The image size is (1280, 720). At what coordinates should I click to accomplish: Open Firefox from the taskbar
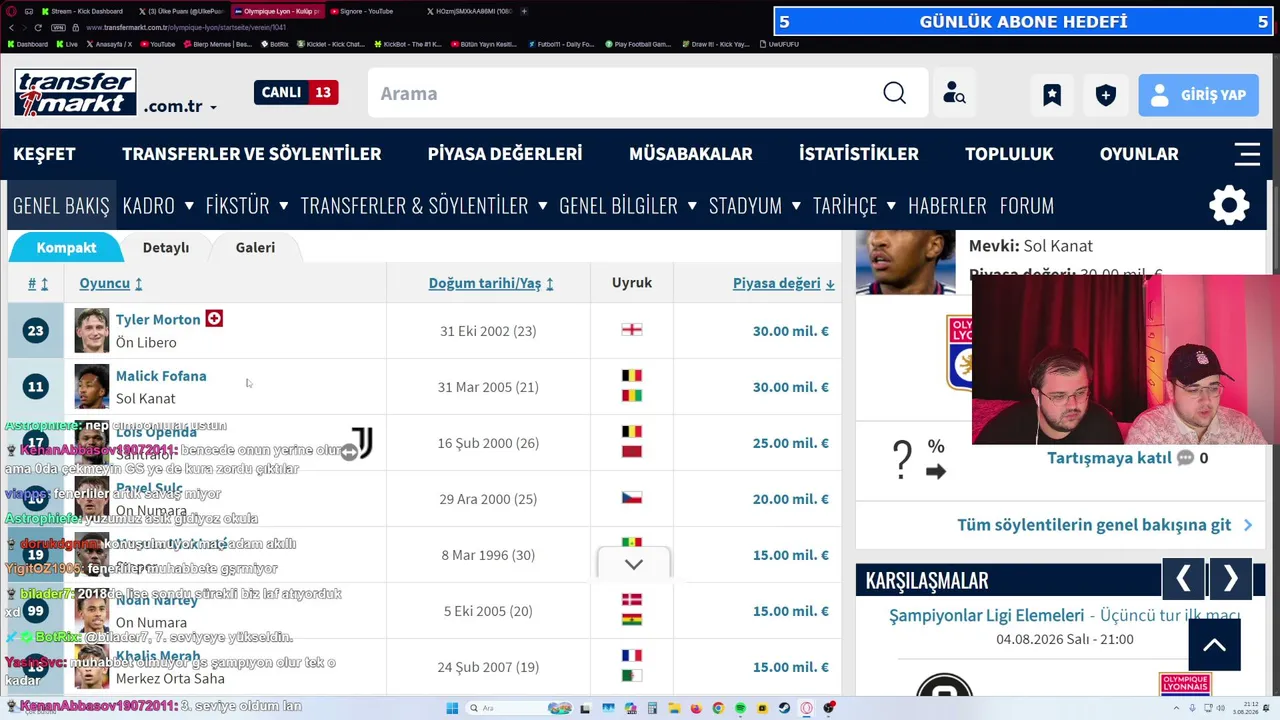[x=696, y=708]
